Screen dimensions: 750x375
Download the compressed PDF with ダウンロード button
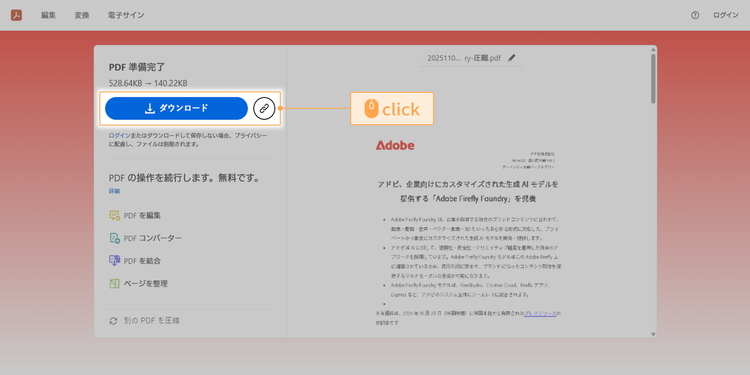click(176, 108)
